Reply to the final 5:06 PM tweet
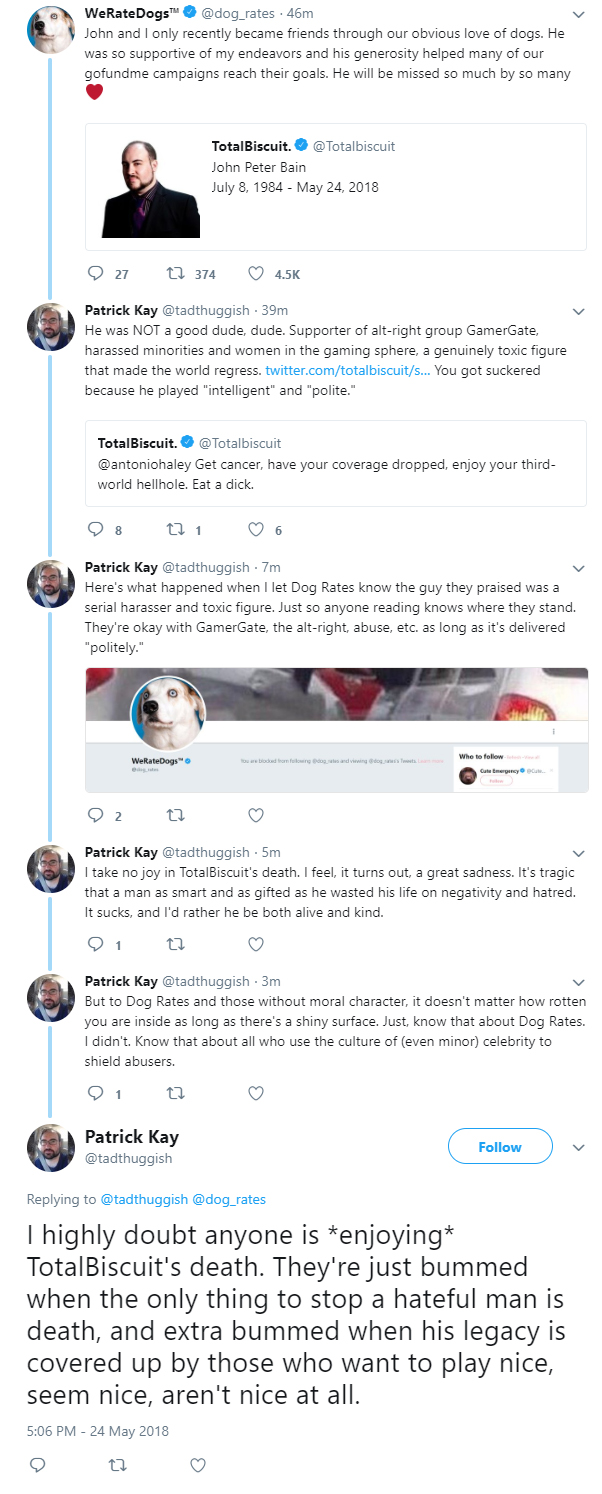This screenshot has height=1494, width=602. pyautogui.click(x=37, y=1465)
